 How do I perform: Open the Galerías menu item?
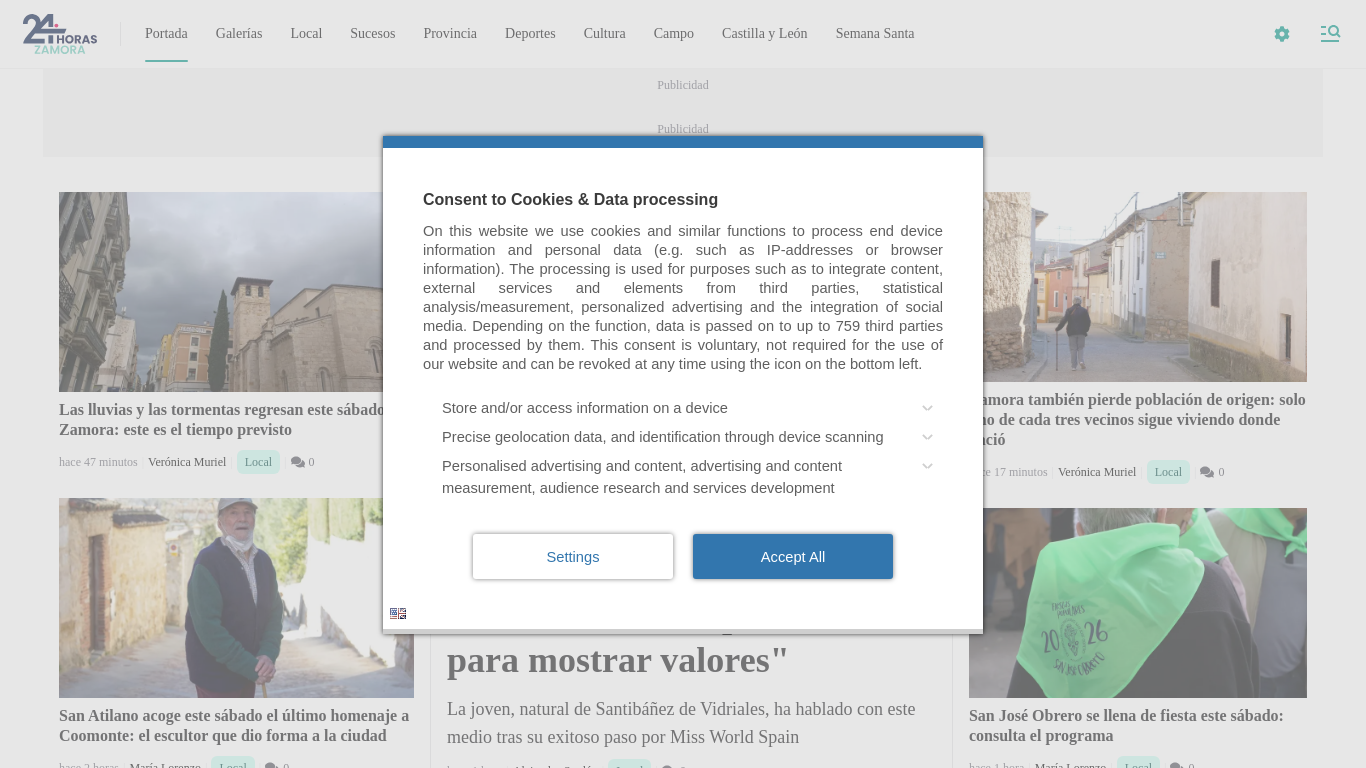coord(239,34)
